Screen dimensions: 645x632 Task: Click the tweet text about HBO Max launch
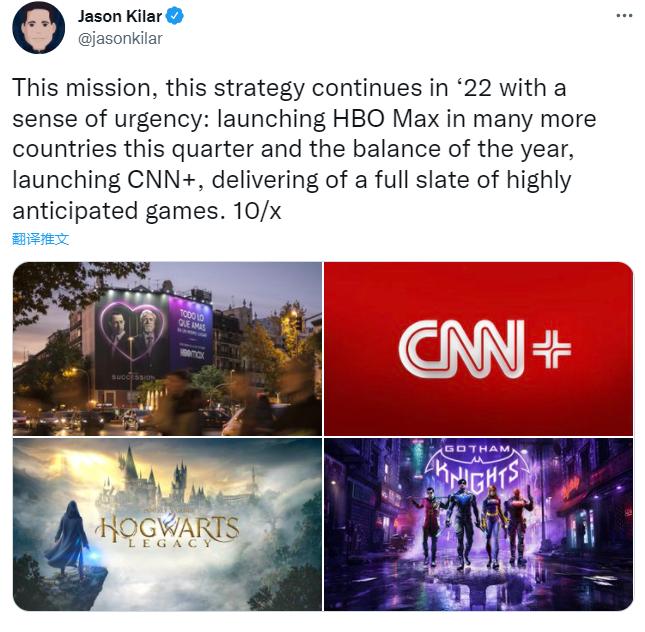(x=304, y=149)
